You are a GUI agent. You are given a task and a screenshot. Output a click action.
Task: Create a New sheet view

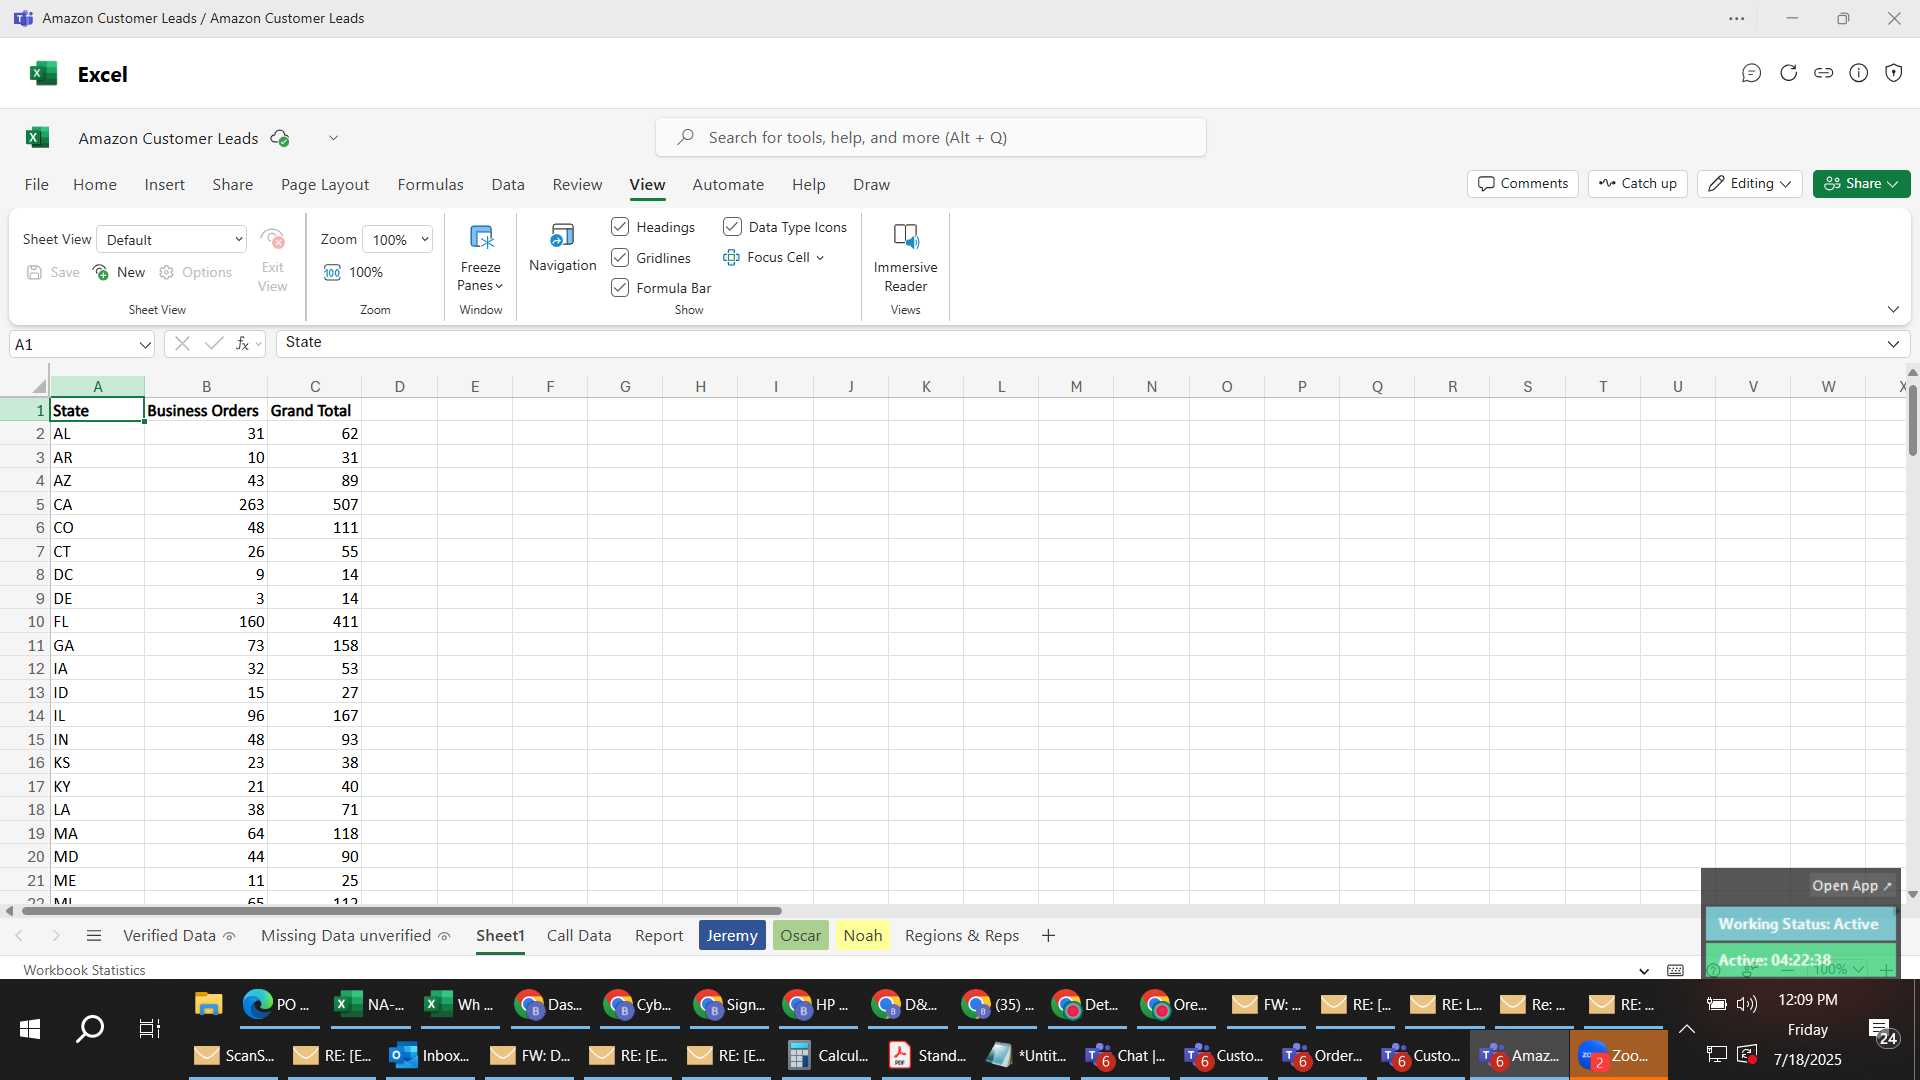coord(119,272)
